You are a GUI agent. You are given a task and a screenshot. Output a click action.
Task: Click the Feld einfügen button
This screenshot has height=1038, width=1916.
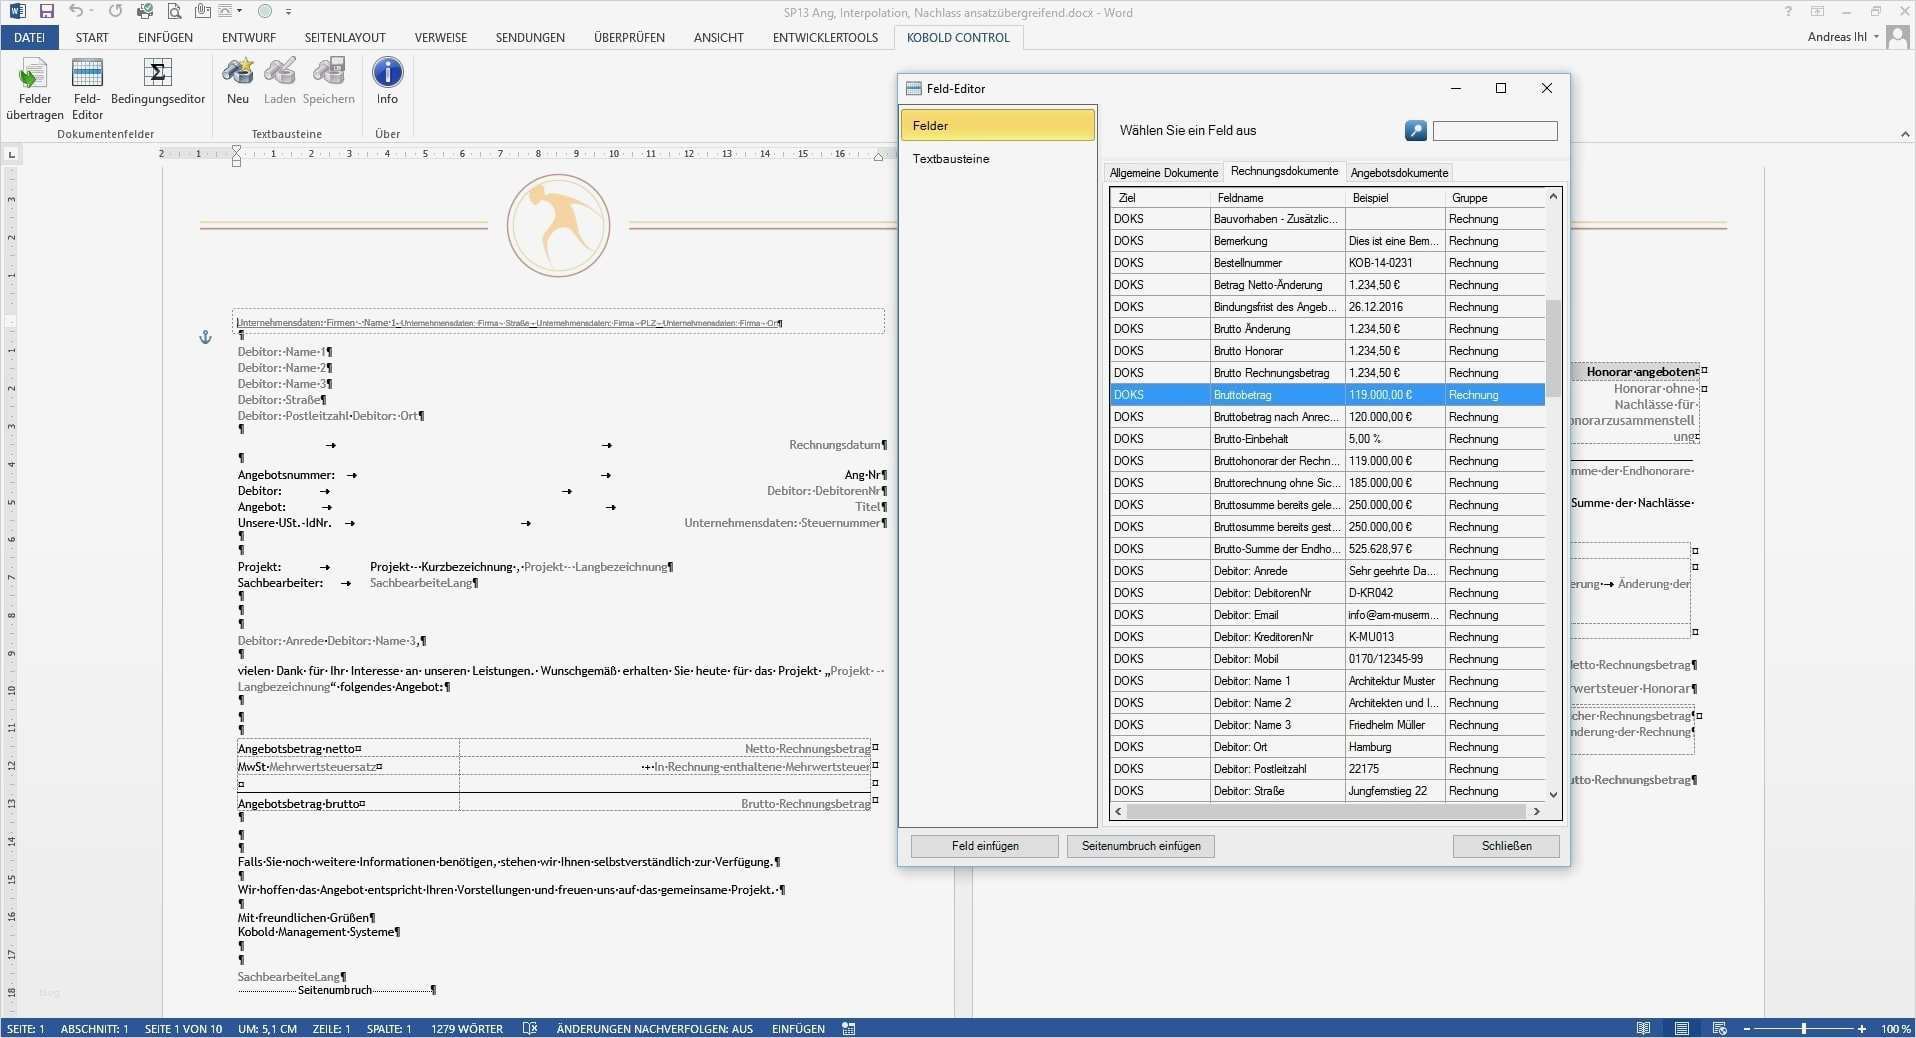point(984,846)
